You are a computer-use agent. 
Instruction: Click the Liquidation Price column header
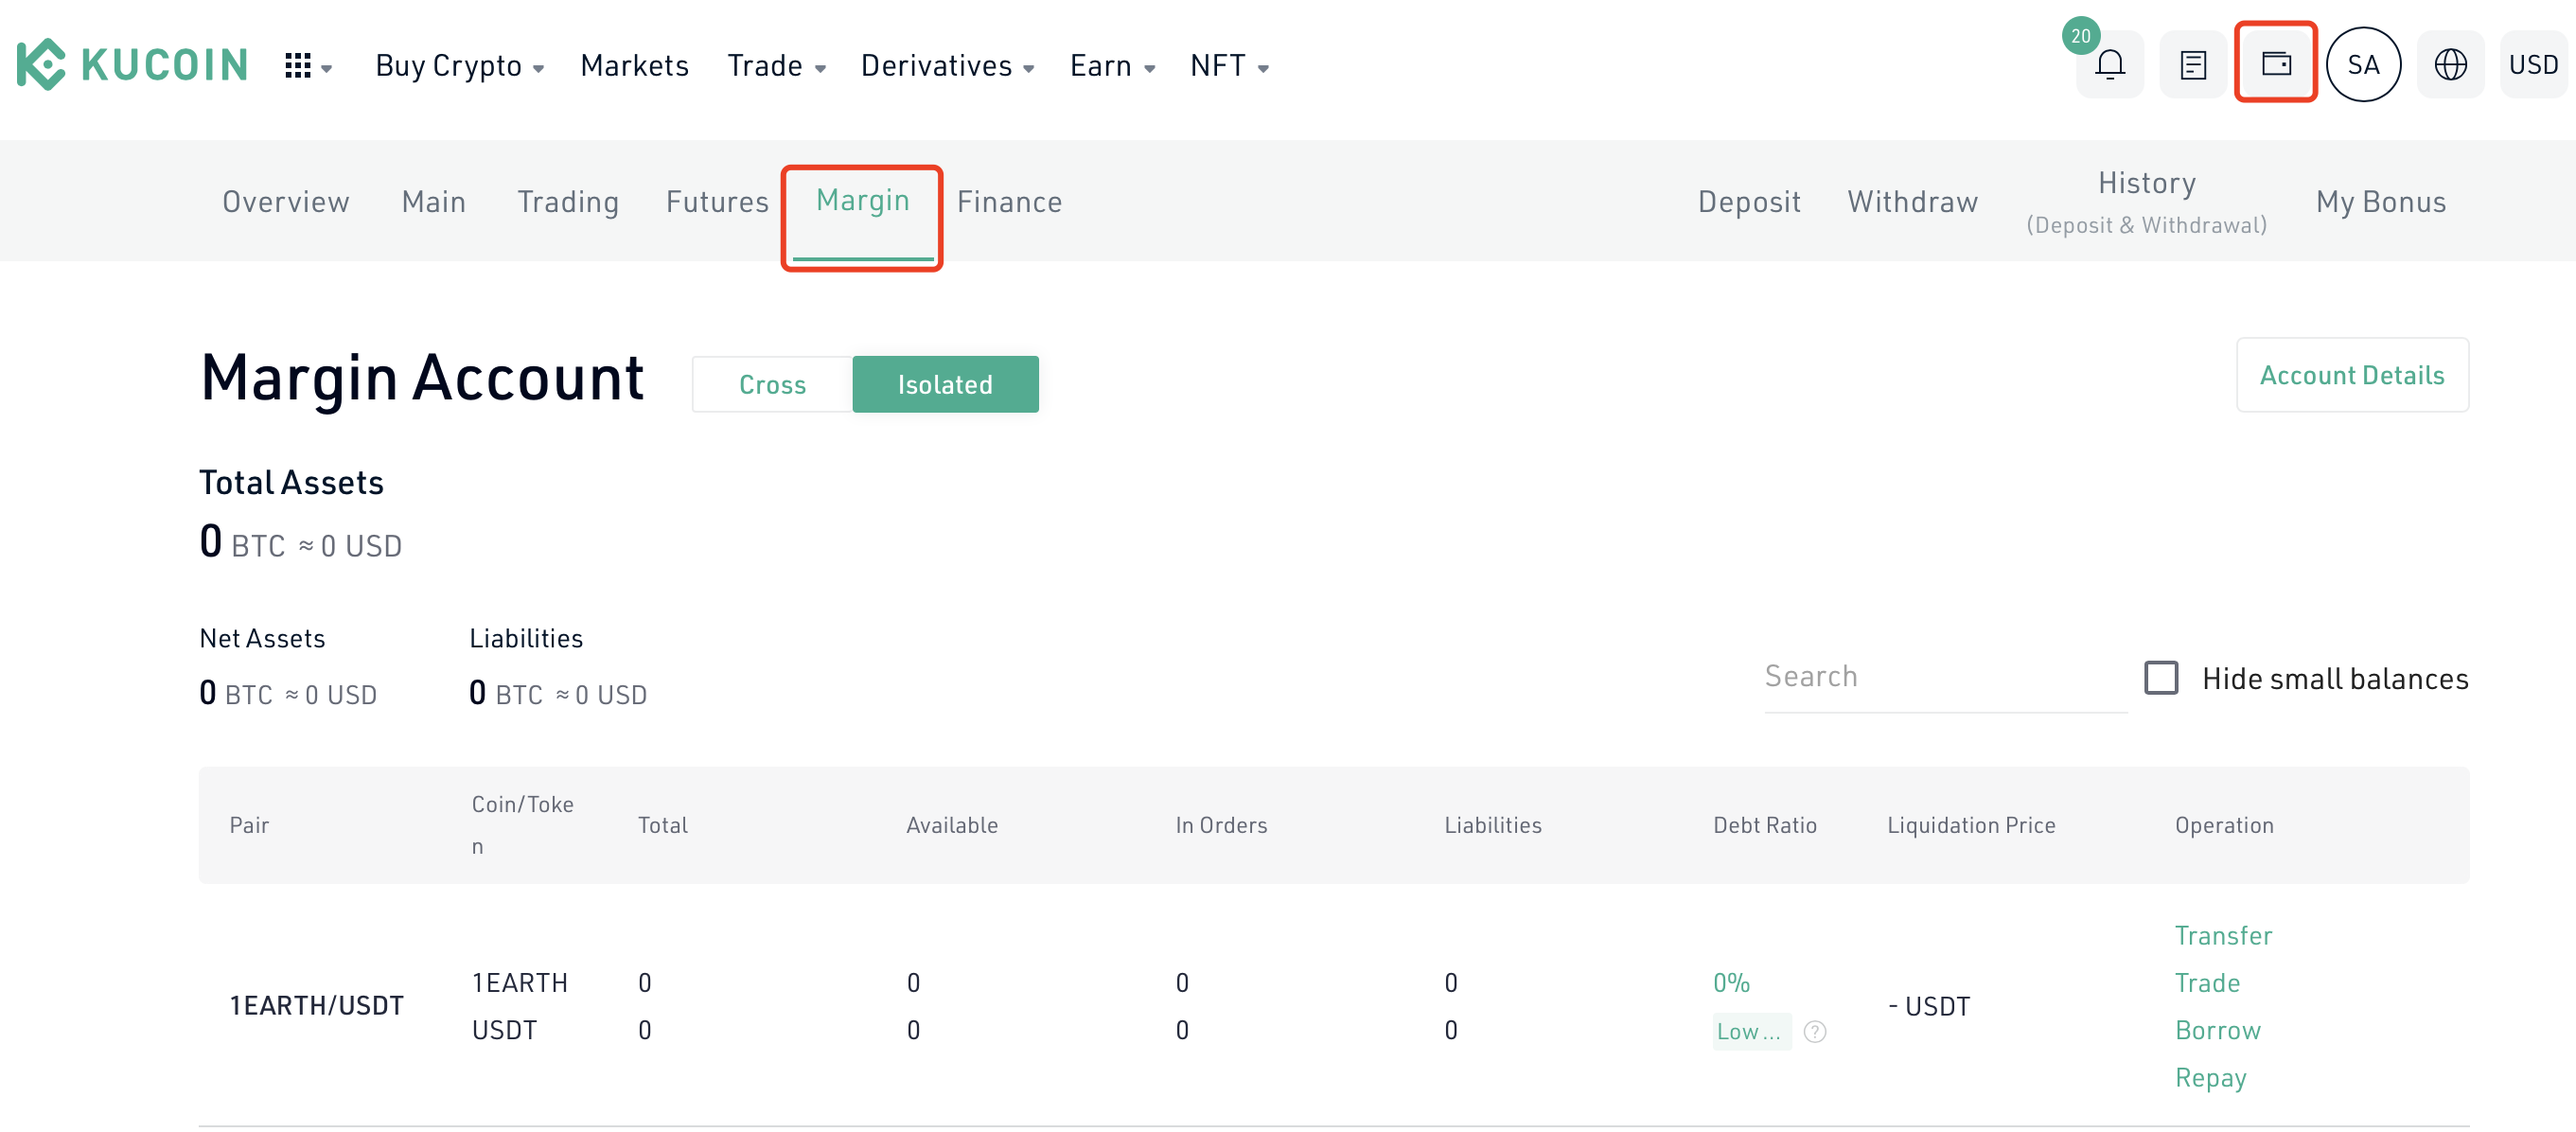click(1971, 825)
